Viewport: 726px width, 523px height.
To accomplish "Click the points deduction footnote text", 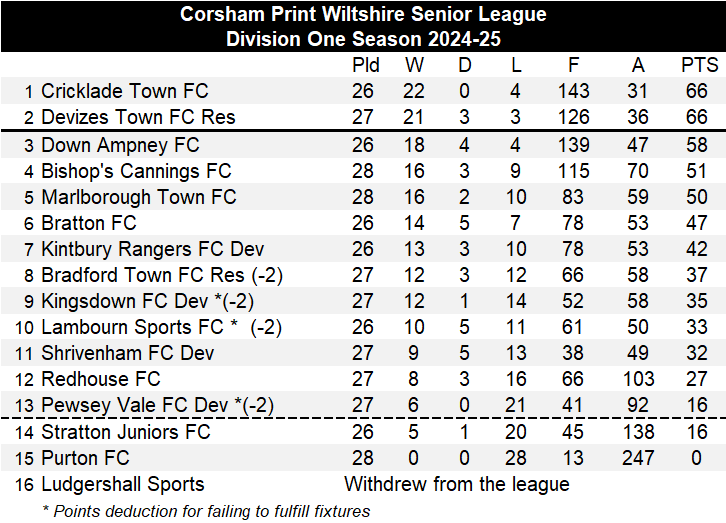I will click(205, 511).
